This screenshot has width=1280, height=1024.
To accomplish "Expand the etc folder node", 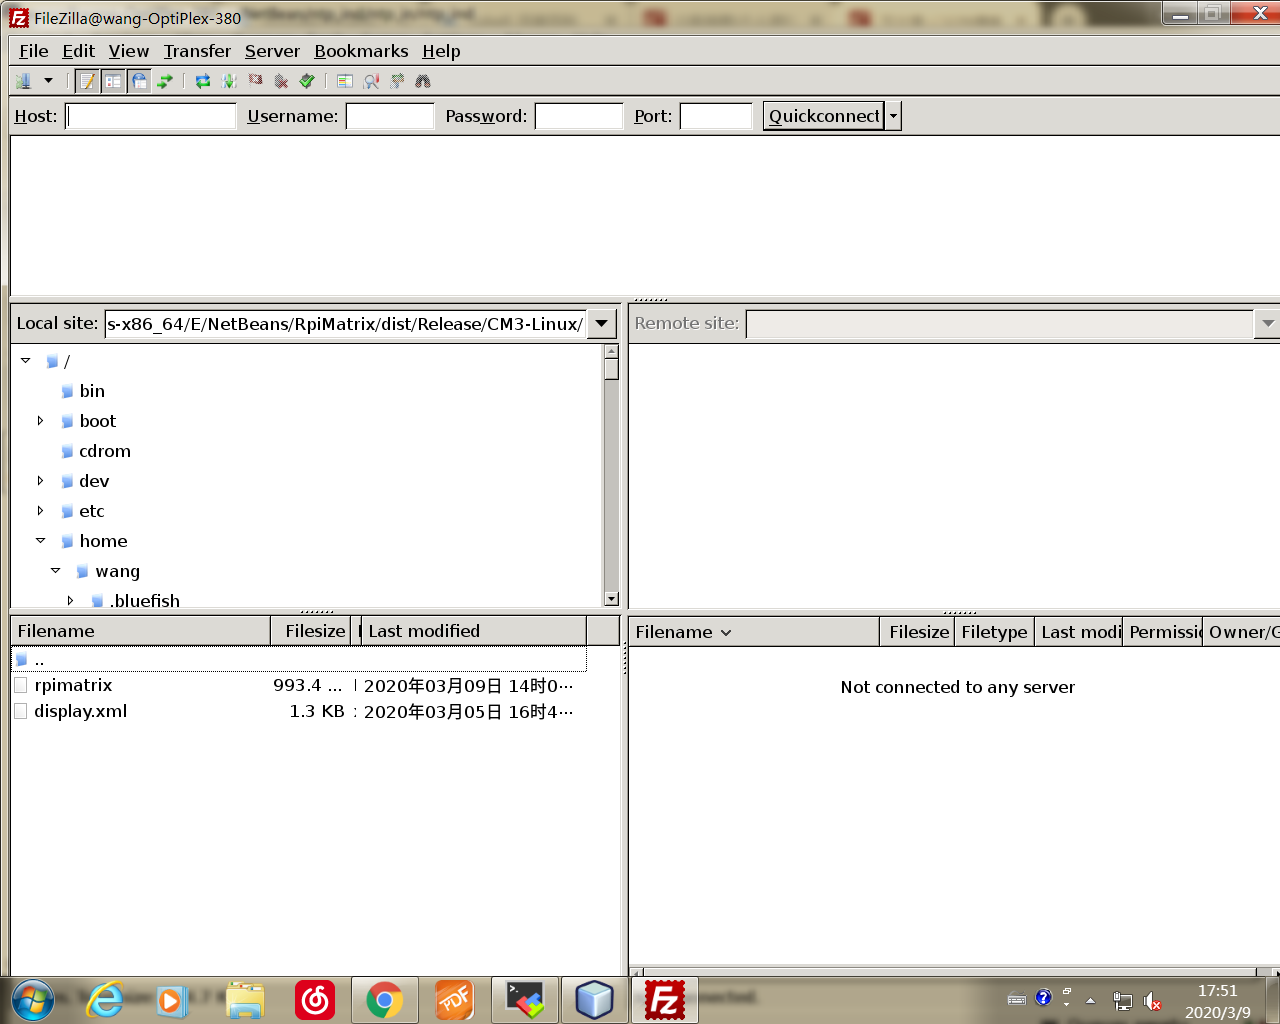I will (40, 511).
